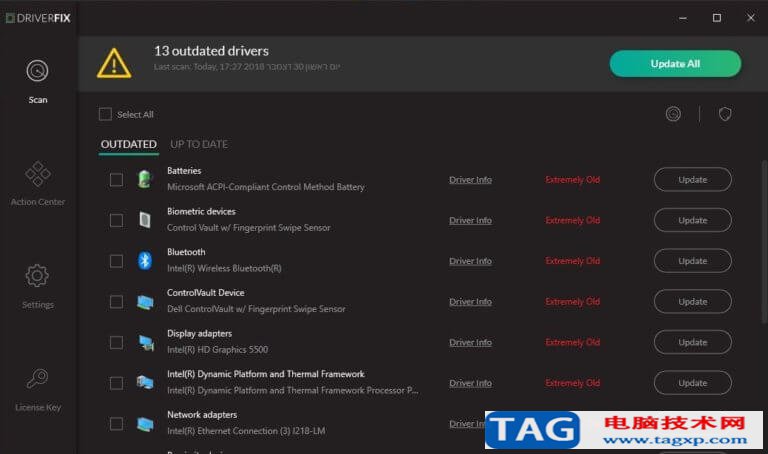Click the Last scan date text
Screen dimensions: 768x454
pyautogui.click(x=247, y=67)
